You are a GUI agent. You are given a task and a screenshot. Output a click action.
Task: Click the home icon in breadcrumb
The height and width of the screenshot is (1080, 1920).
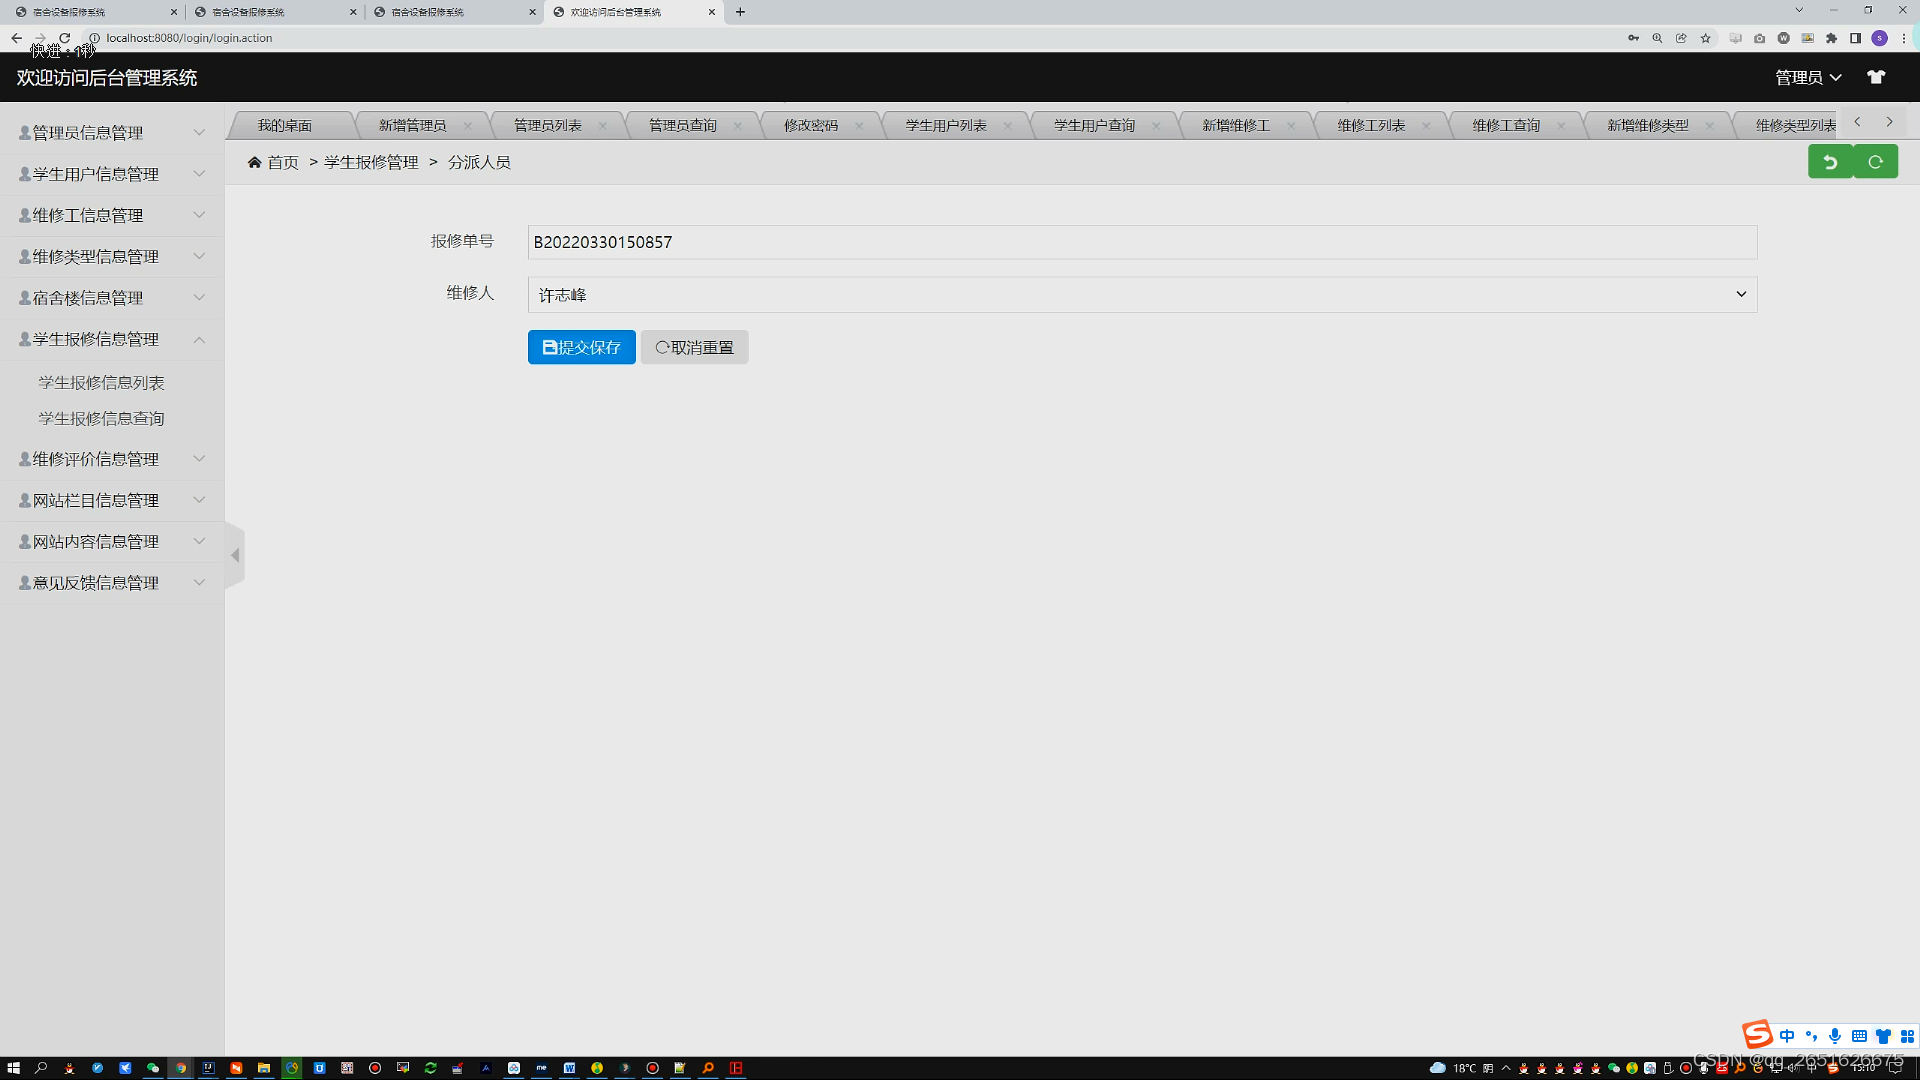click(x=255, y=162)
